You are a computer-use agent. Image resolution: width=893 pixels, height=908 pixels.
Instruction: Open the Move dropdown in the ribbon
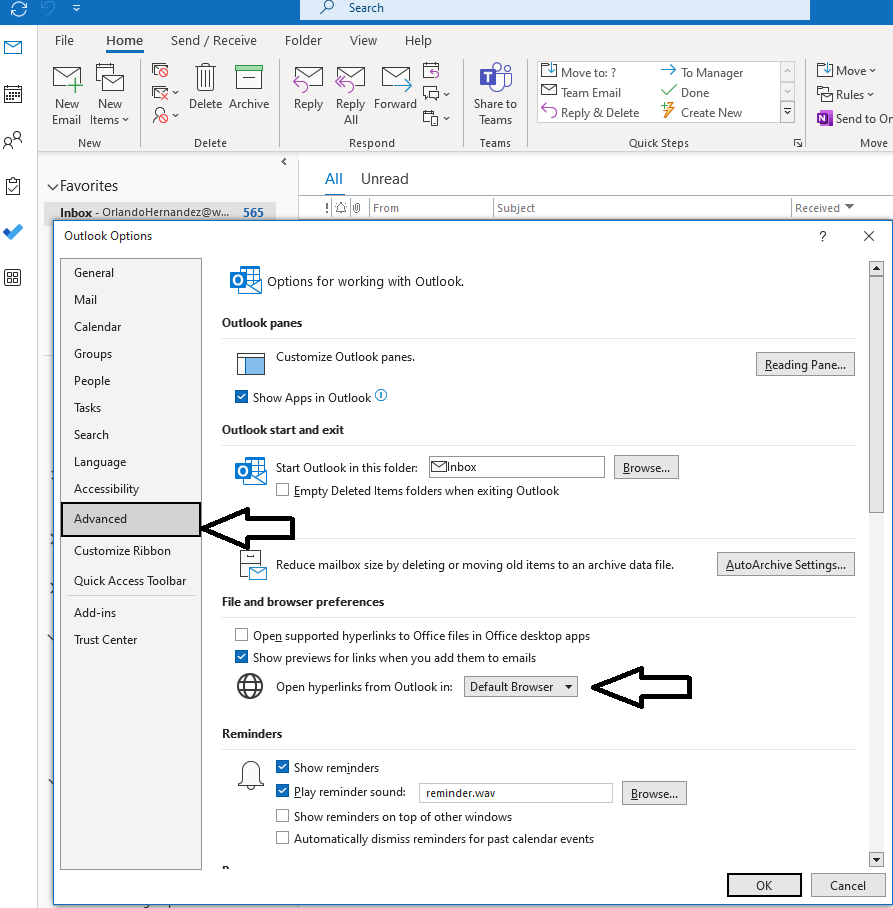(x=847, y=70)
